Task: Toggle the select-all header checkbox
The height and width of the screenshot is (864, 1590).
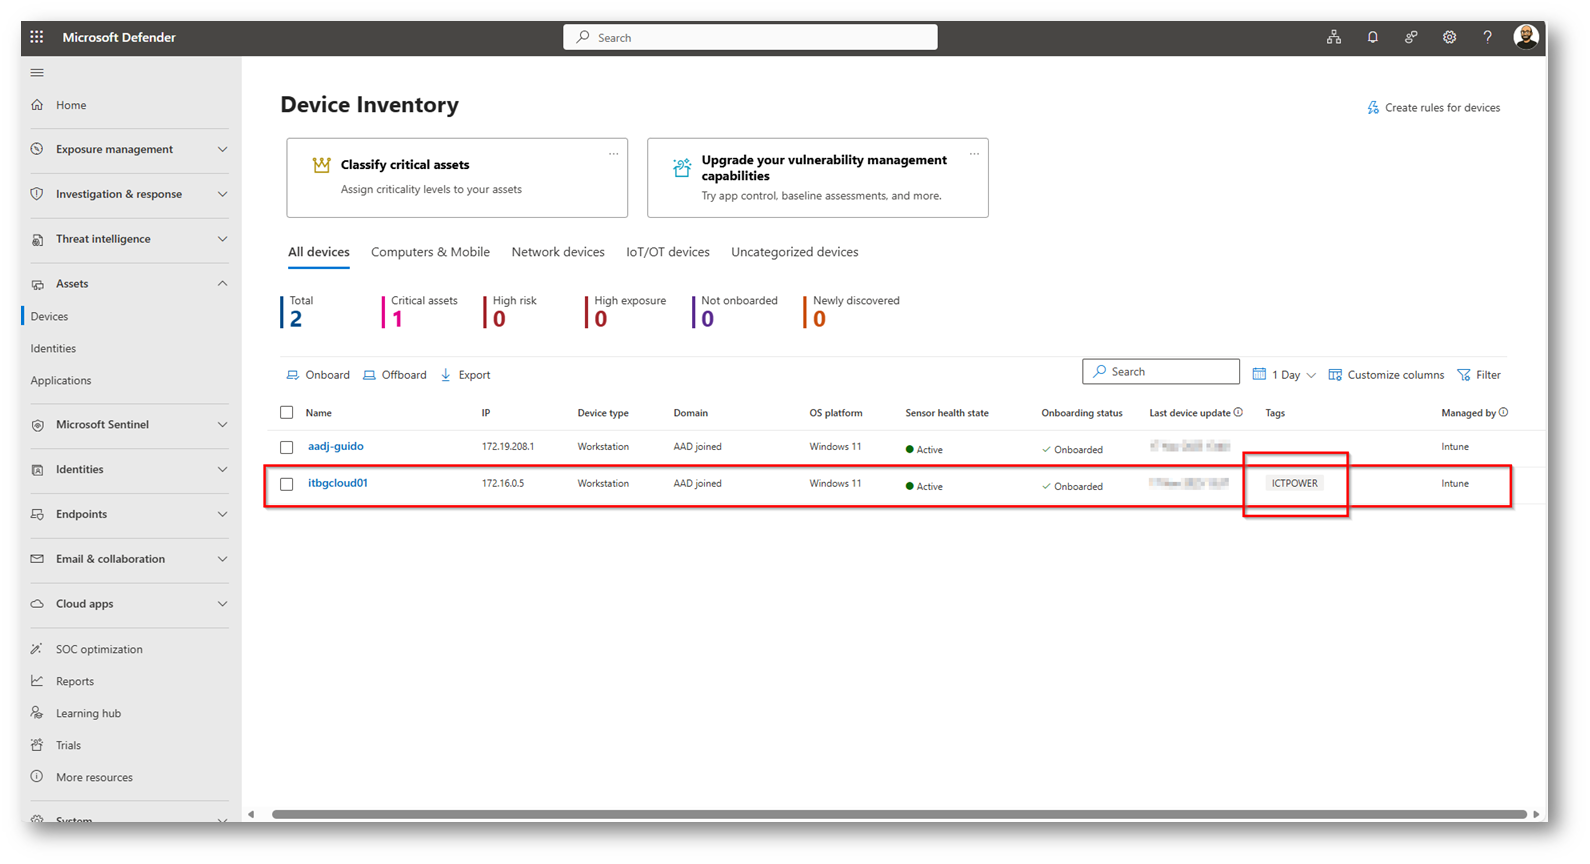Action: click(x=287, y=412)
